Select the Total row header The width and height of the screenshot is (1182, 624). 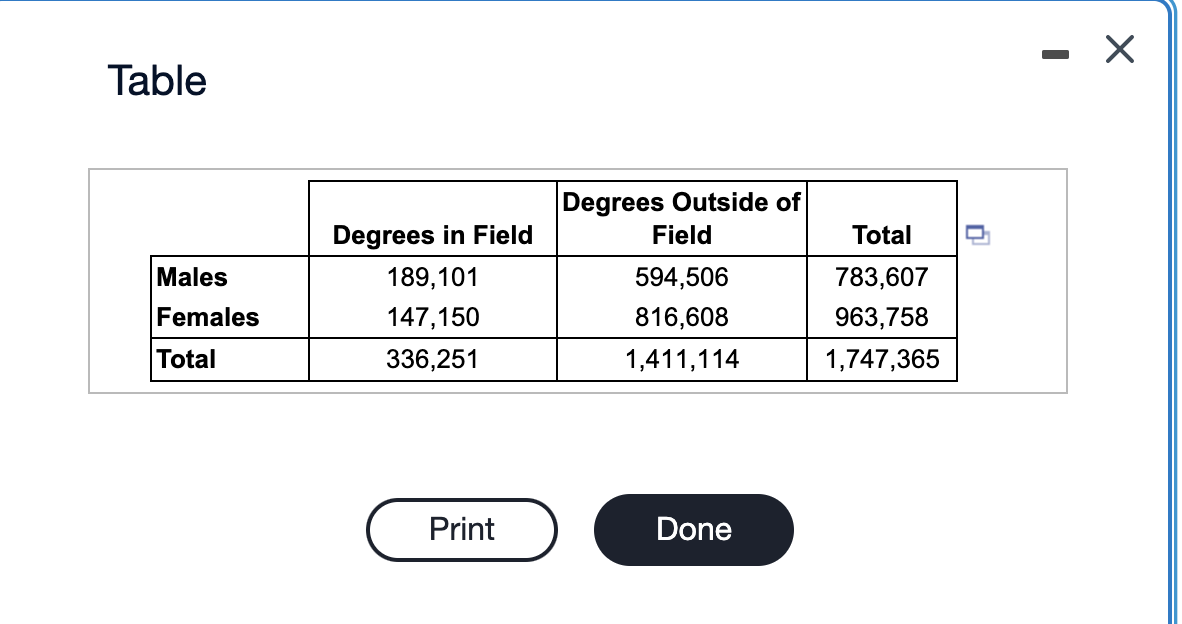click(185, 359)
